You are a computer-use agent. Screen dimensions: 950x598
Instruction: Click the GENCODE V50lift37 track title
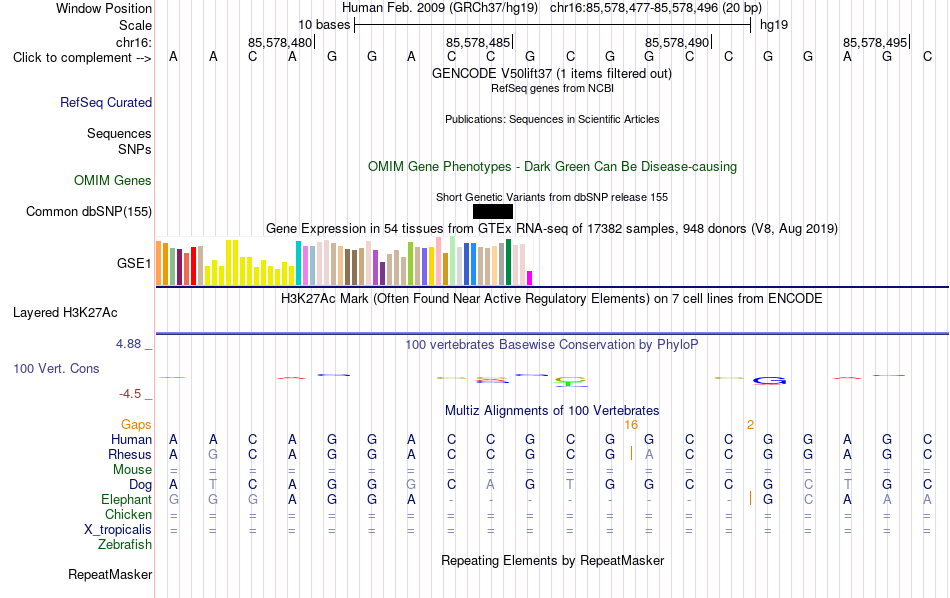click(x=552, y=73)
